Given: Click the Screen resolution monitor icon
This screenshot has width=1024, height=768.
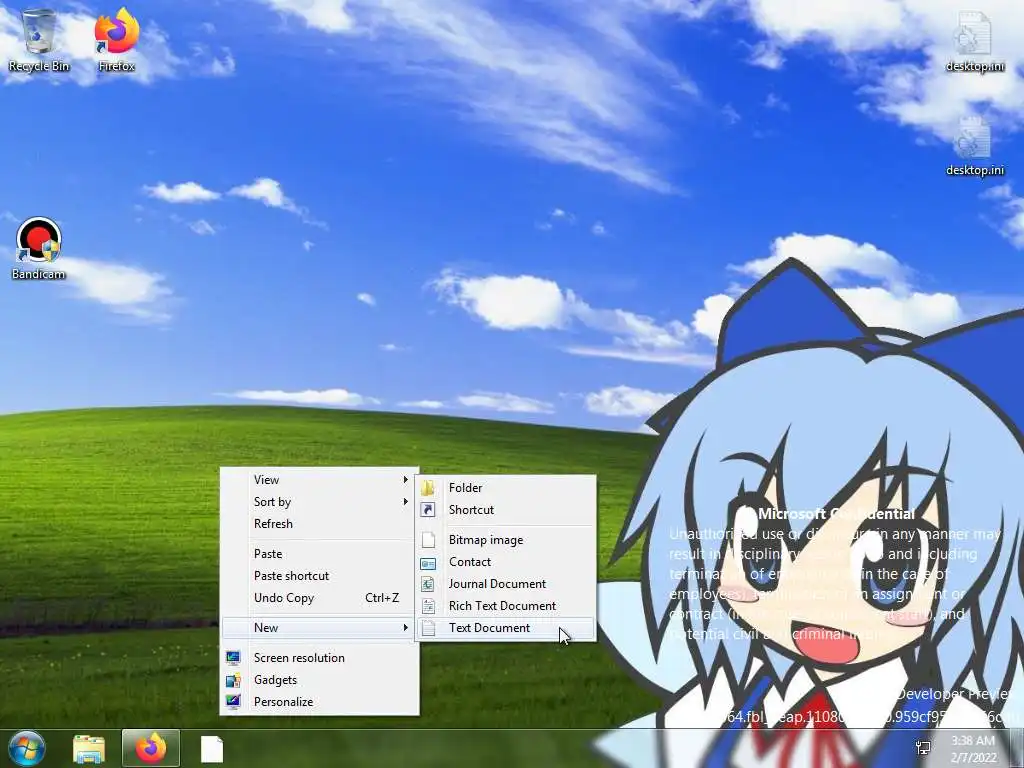Looking at the screenshot, I should (x=233, y=658).
